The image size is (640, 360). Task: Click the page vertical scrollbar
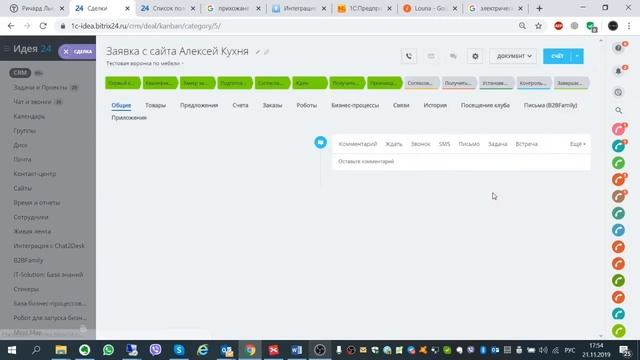click(601, 188)
